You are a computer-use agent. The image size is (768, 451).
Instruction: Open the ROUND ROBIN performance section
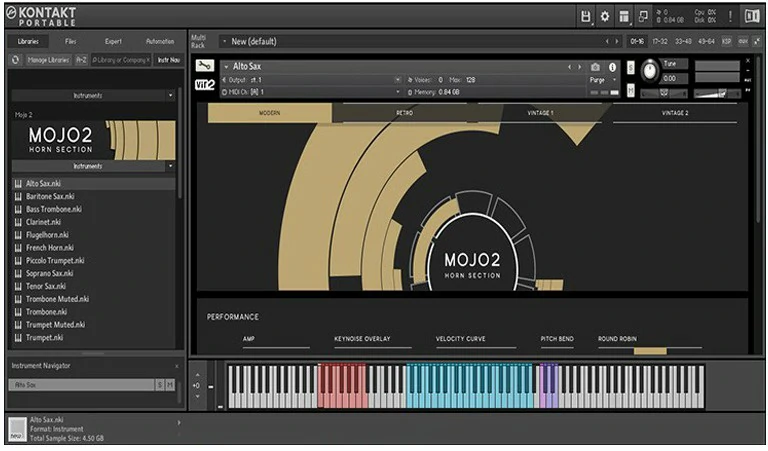tap(618, 339)
